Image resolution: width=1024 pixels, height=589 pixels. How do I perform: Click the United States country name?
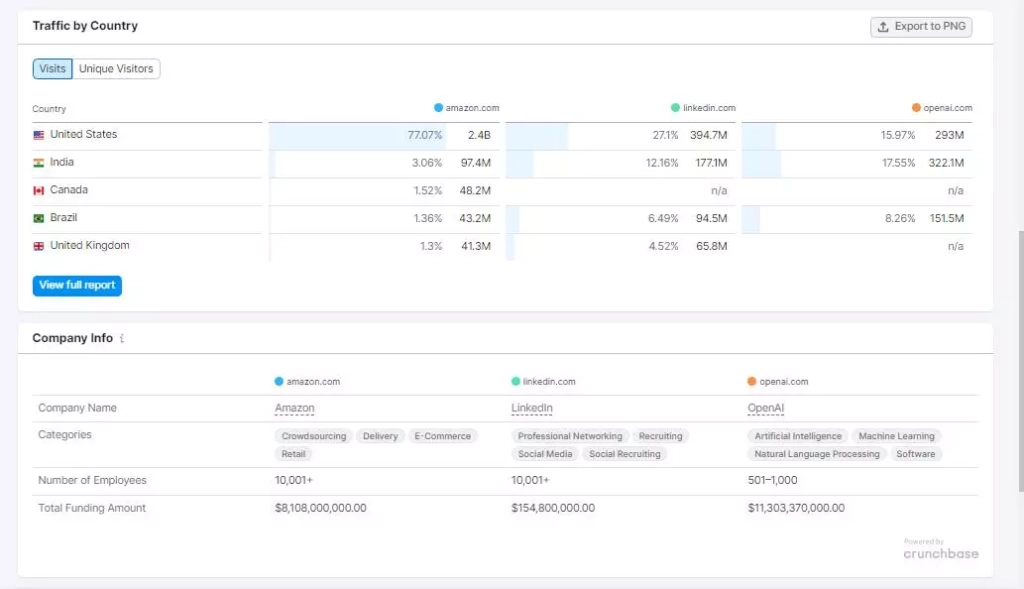pos(84,135)
